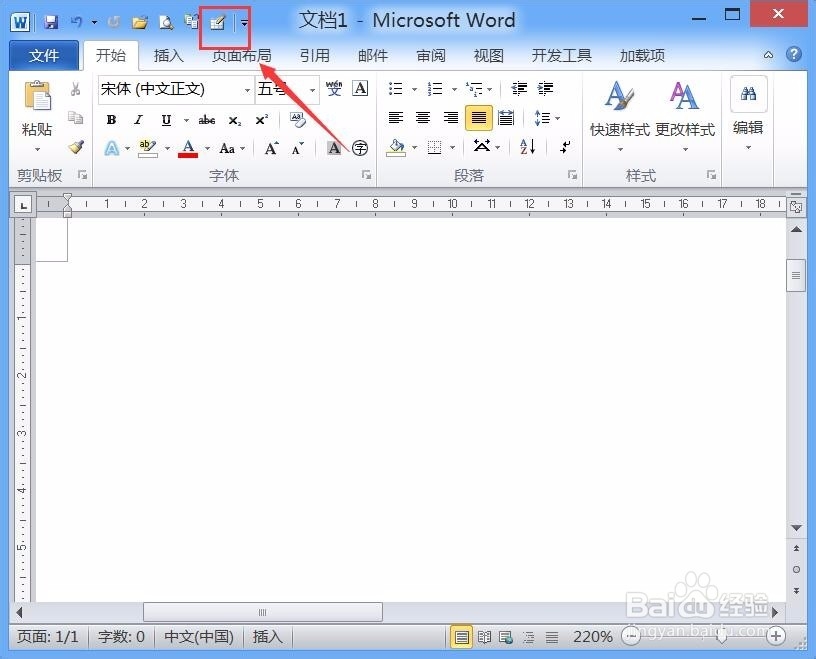816x659 pixels.
Task: Toggle justify alignment
Action: coord(478,118)
